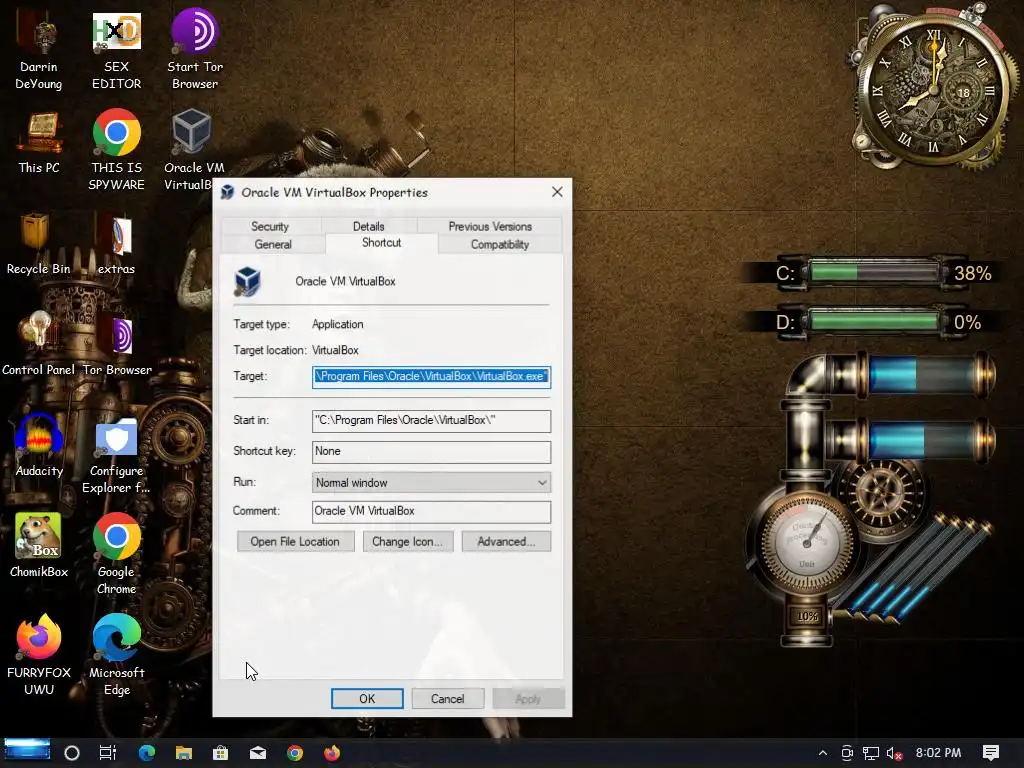Click the 10% pressure gauge gadget
Image resolution: width=1024 pixels, height=768 pixels.
[x=807, y=542]
